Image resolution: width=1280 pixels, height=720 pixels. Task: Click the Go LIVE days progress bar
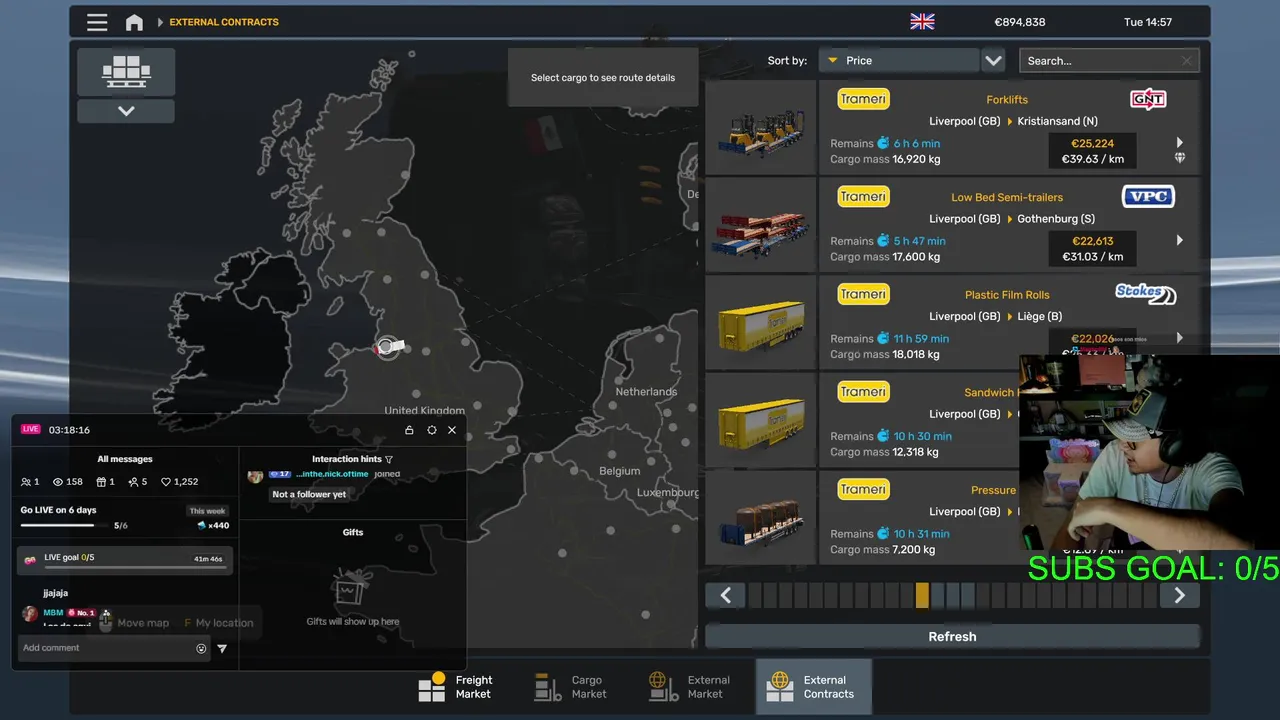tap(65, 526)
